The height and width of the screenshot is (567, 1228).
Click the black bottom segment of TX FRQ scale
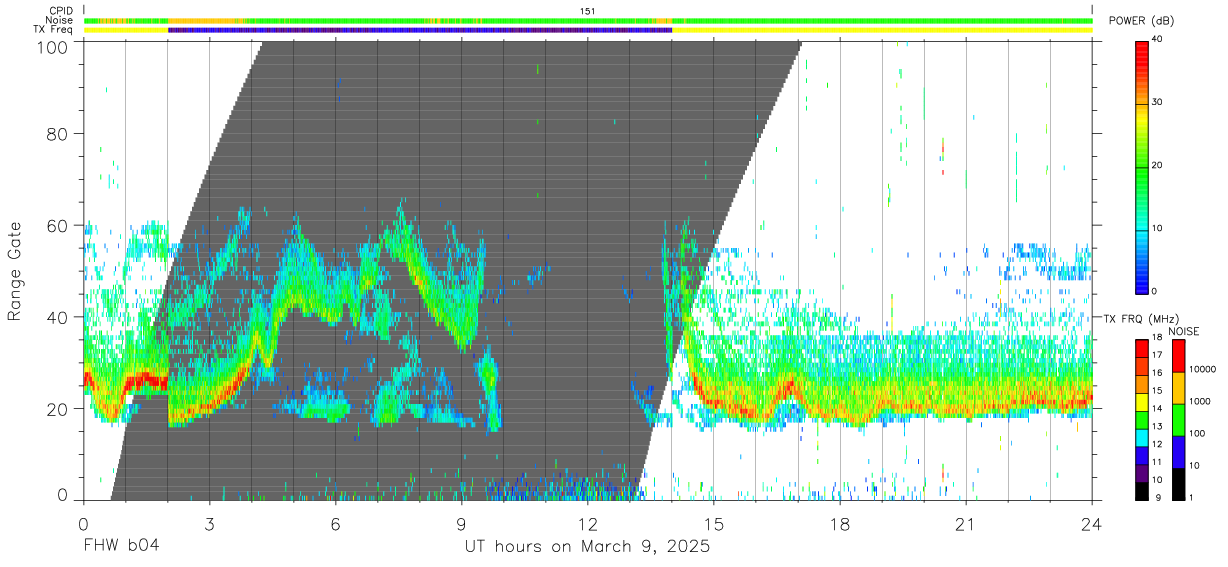coord(1142,489)
